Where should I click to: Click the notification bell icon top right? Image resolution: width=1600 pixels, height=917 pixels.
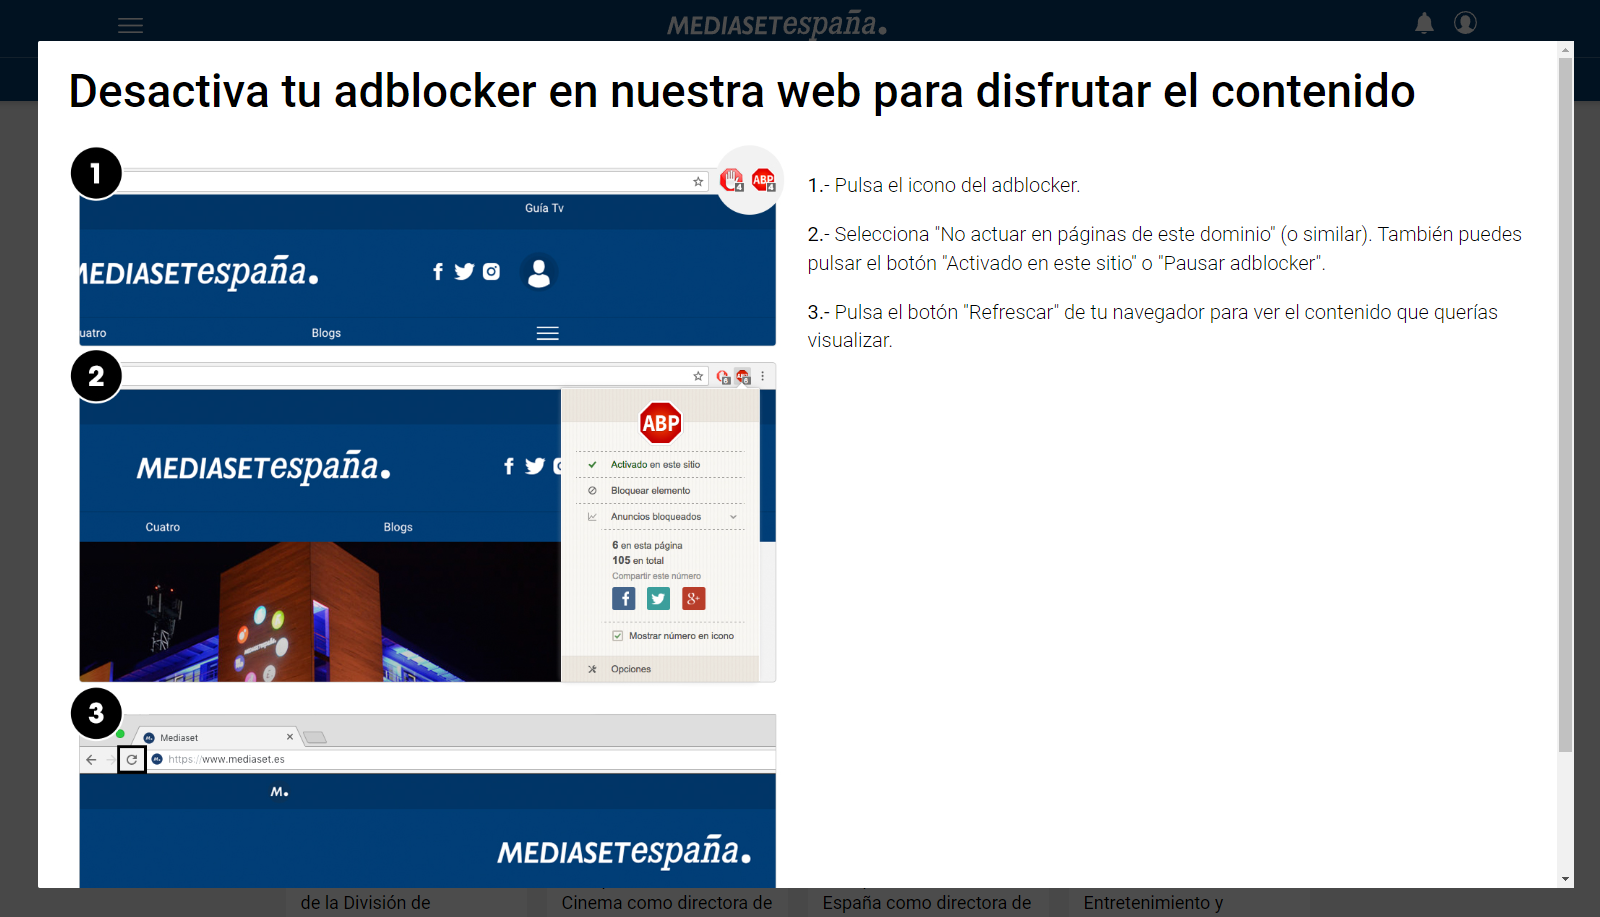(x=1424, y=22)
